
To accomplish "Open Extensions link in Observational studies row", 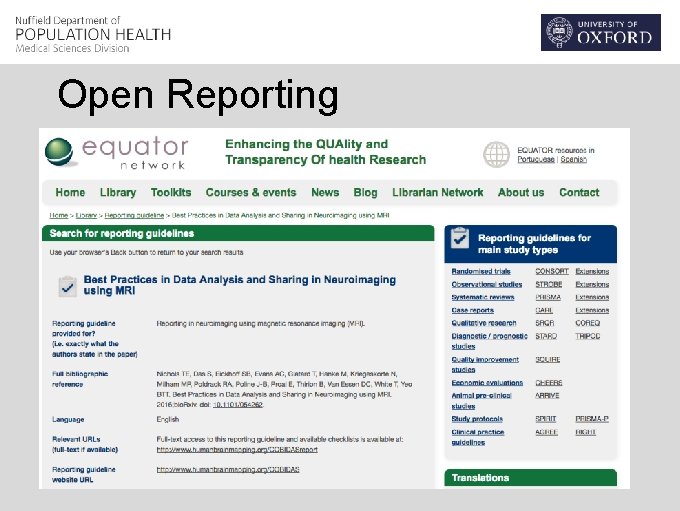I will point(592,284).
